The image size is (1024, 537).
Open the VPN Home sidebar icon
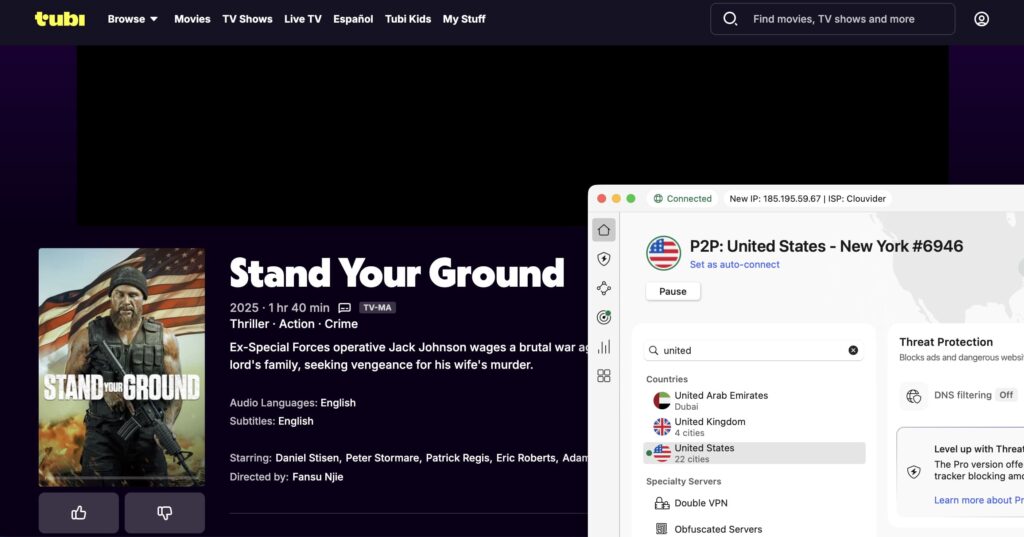(603, 230)
